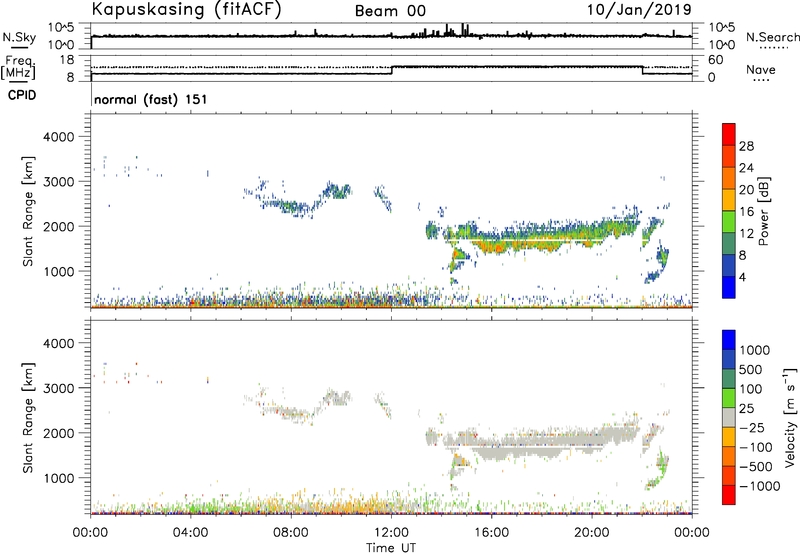Click the frequency trace step-up at 12:00
The width and height of the screenshot is (800, 554).
pyautogui.click(x=391, y=70)
